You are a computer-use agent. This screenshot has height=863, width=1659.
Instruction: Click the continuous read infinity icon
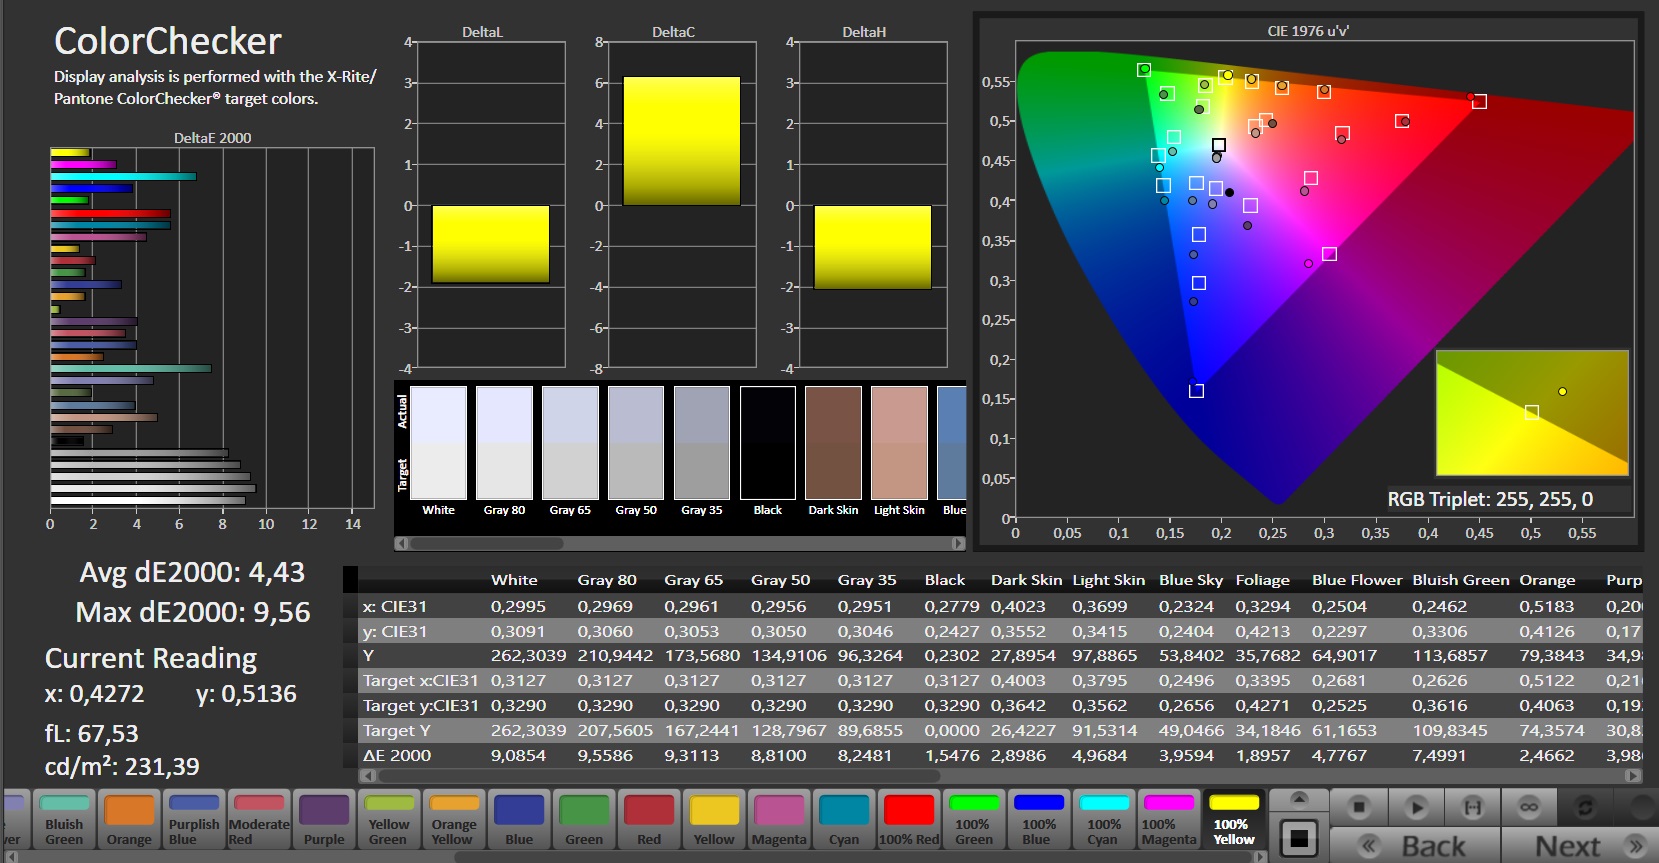point(1529,806)
